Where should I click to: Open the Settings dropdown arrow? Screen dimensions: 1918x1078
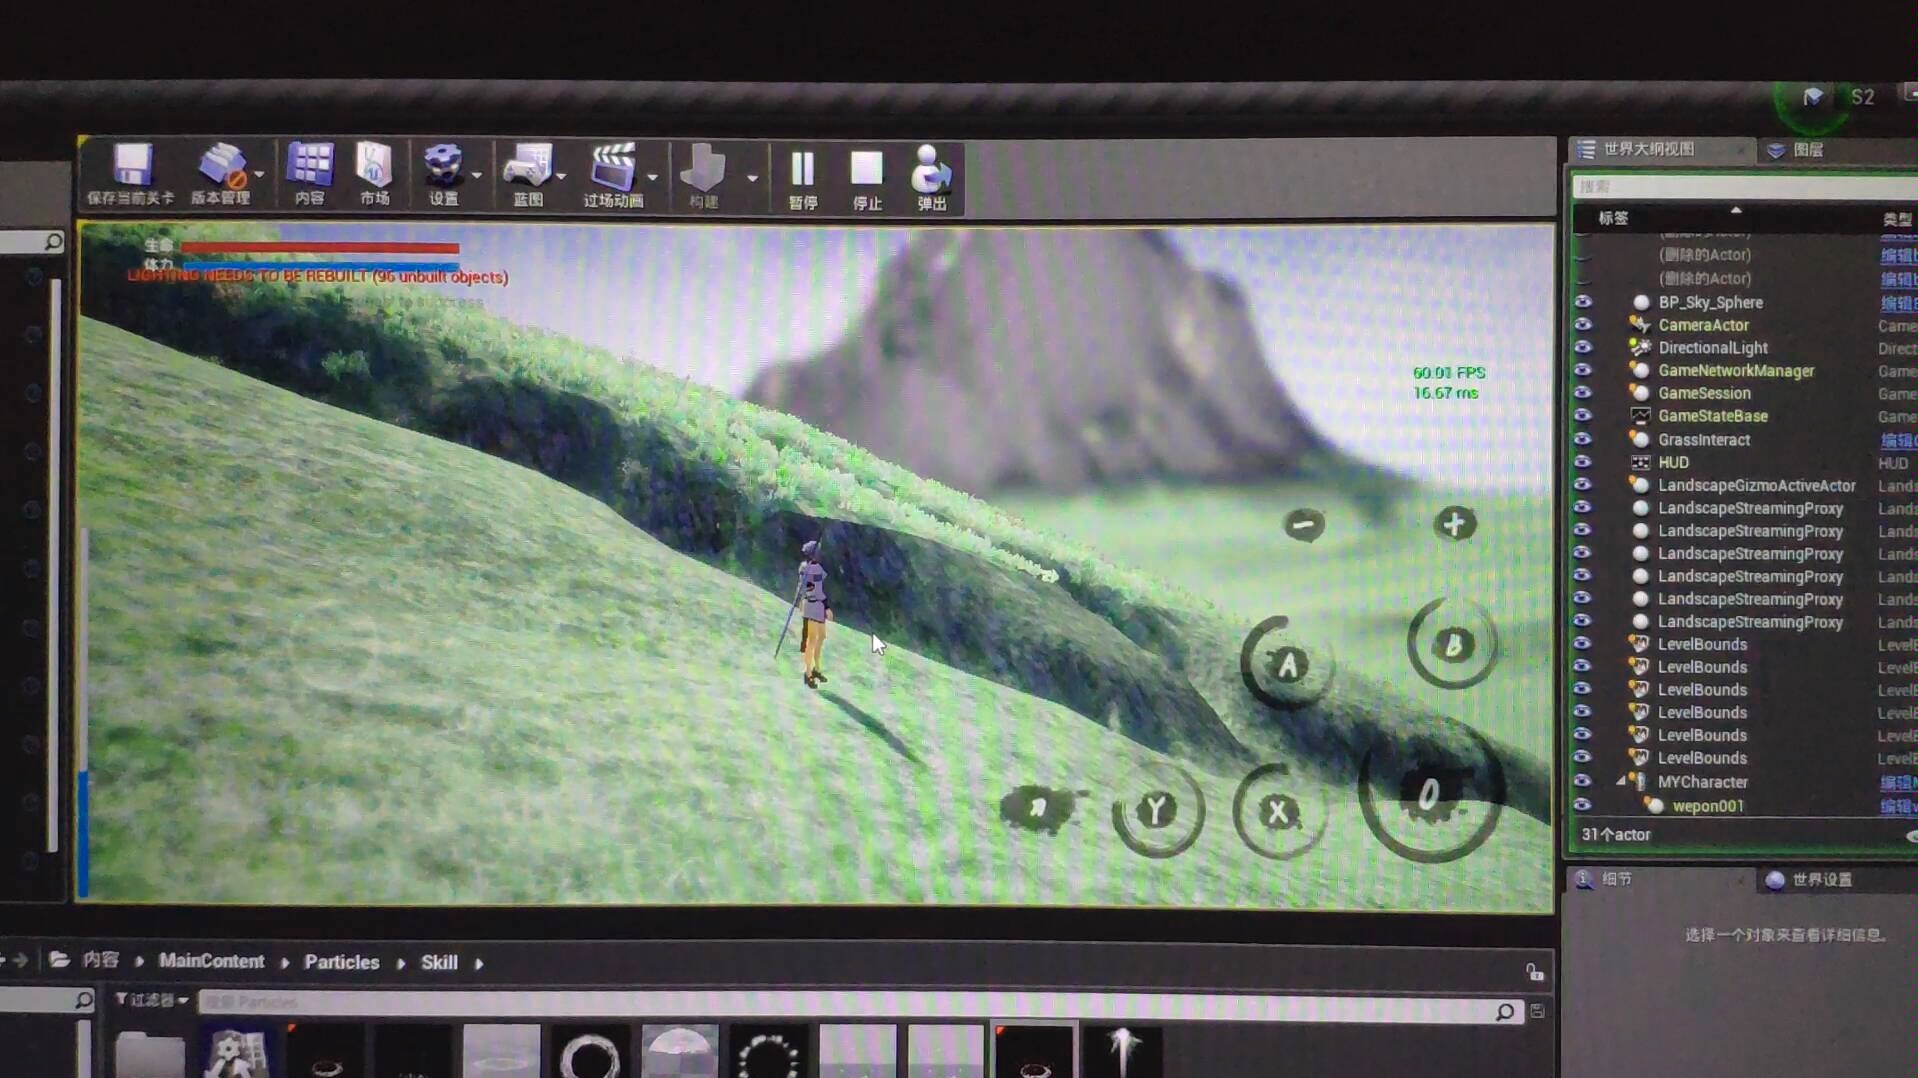[x=476, y=175]
